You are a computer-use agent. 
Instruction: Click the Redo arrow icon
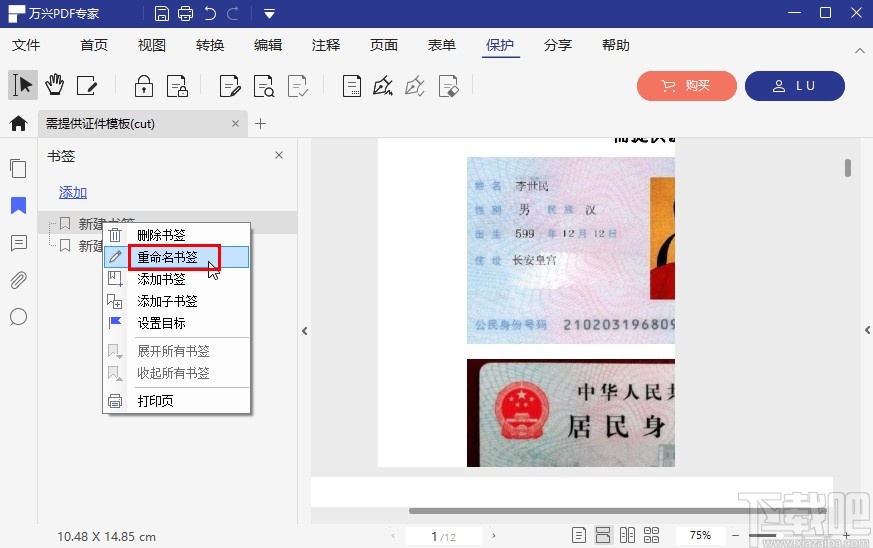coord(233,13)
